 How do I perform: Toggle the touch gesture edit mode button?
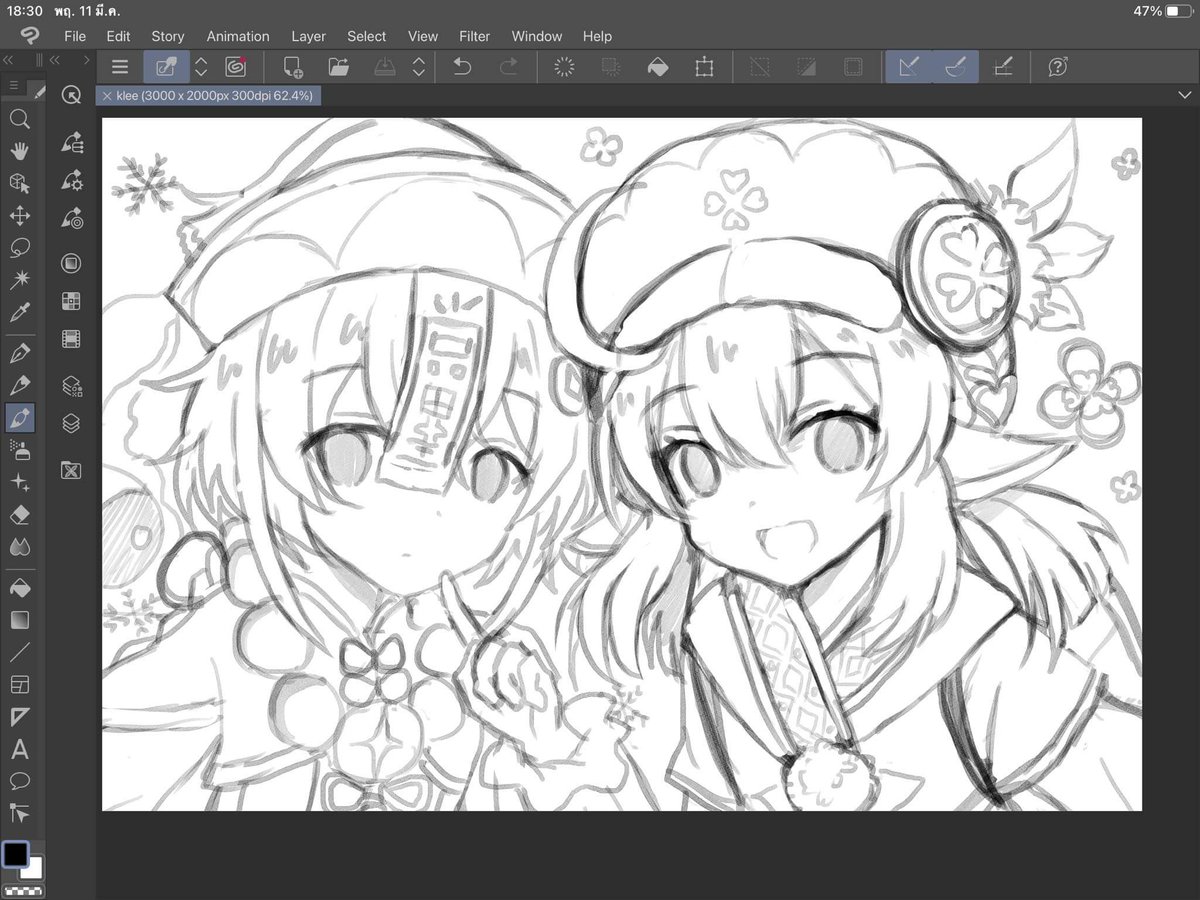pos(166,67)
